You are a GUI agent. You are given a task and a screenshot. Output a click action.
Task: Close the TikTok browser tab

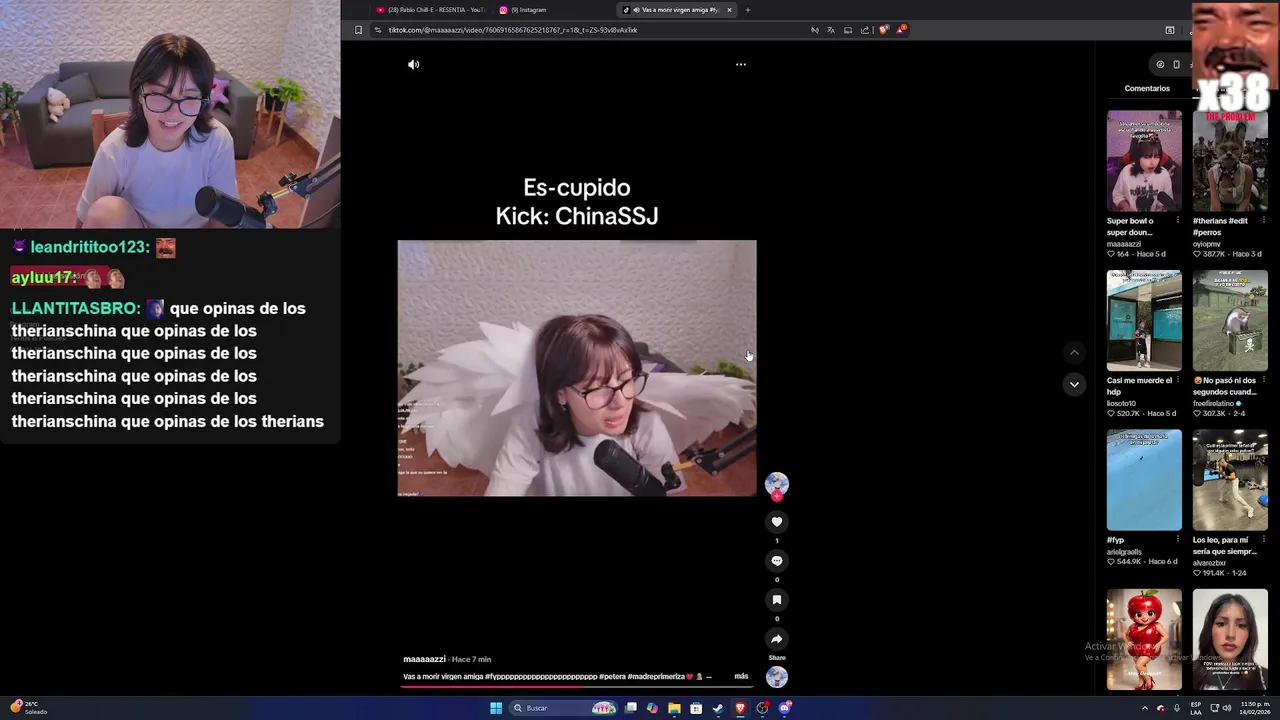[x=729, y=10]
